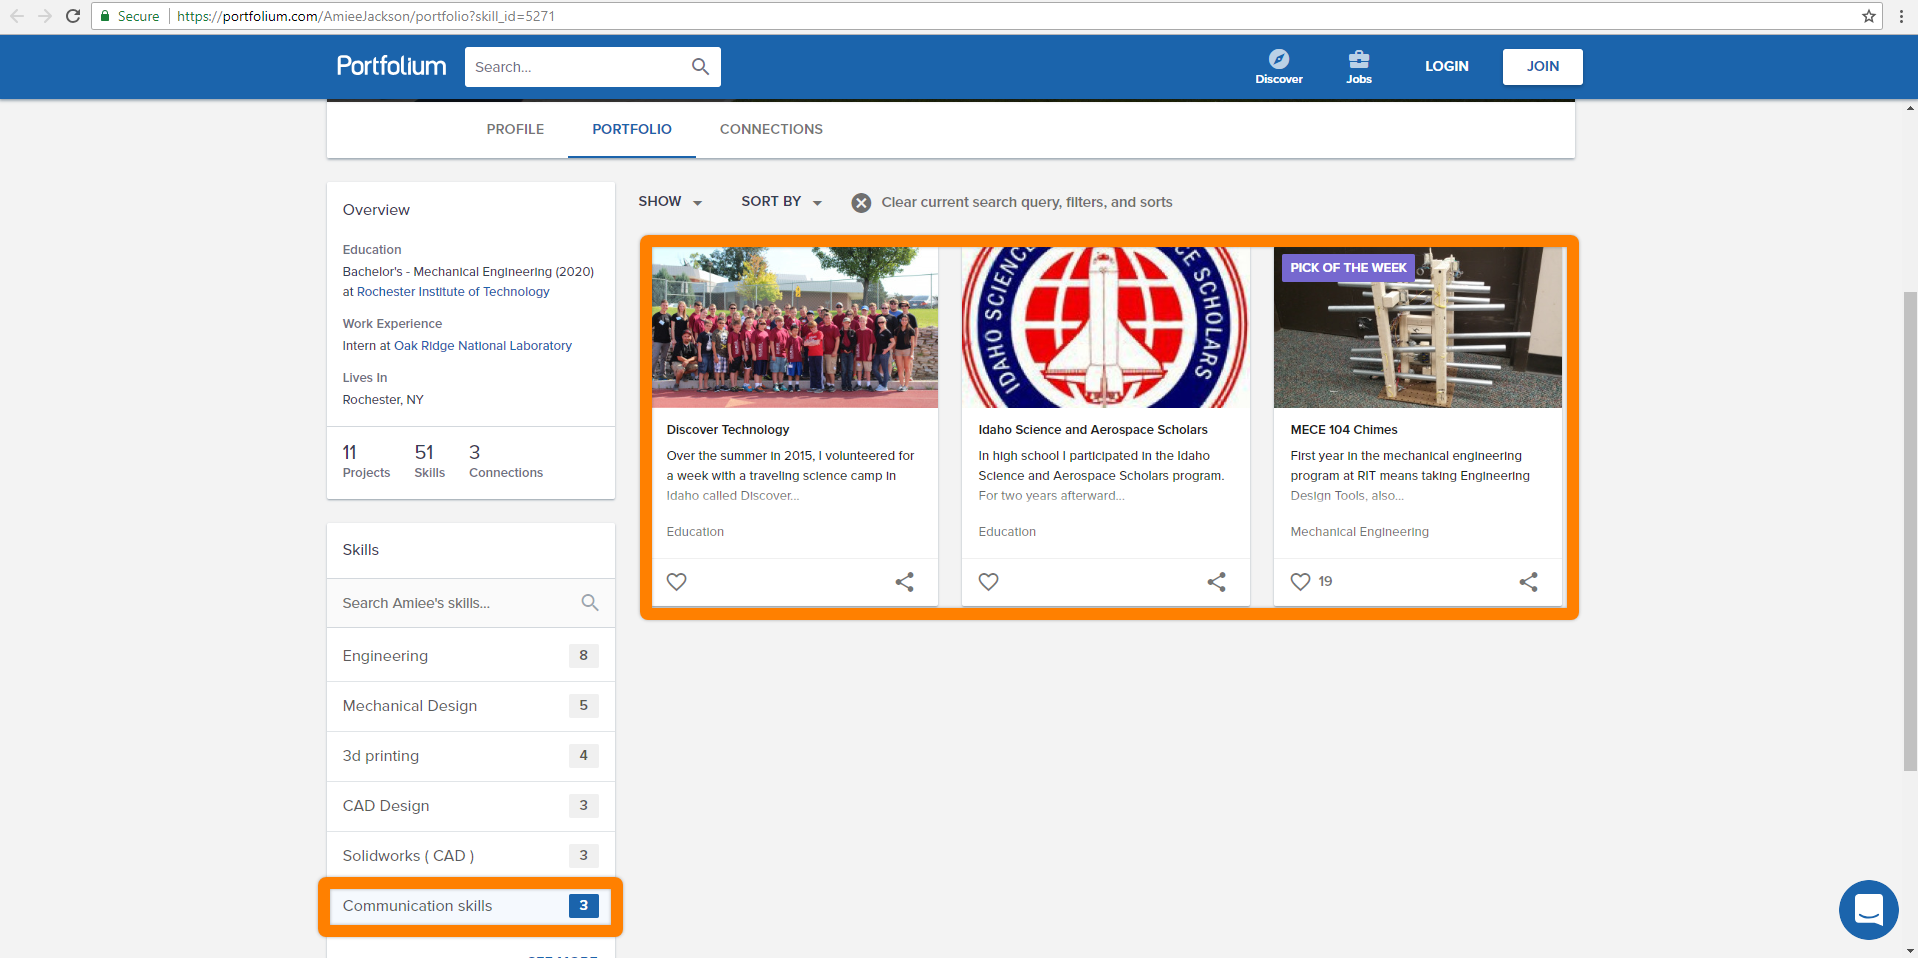
Task: Share the Idaho Science and Aerospace Scholars project
Action: point(1217,582)
